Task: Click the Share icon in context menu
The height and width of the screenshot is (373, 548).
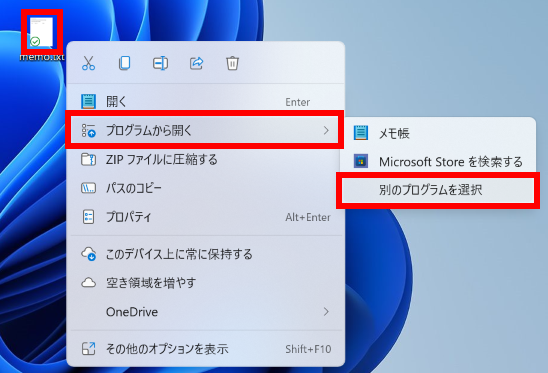Action: point(196,63)
